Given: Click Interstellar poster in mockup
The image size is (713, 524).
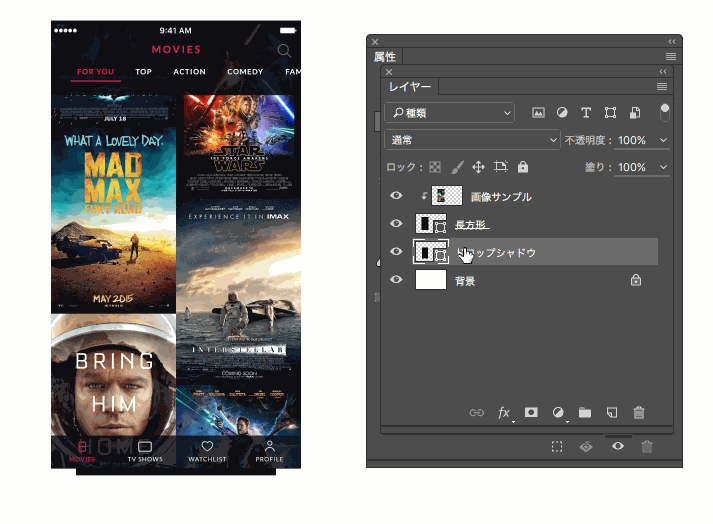Looking at the screenshot, I should coord(239,291).
